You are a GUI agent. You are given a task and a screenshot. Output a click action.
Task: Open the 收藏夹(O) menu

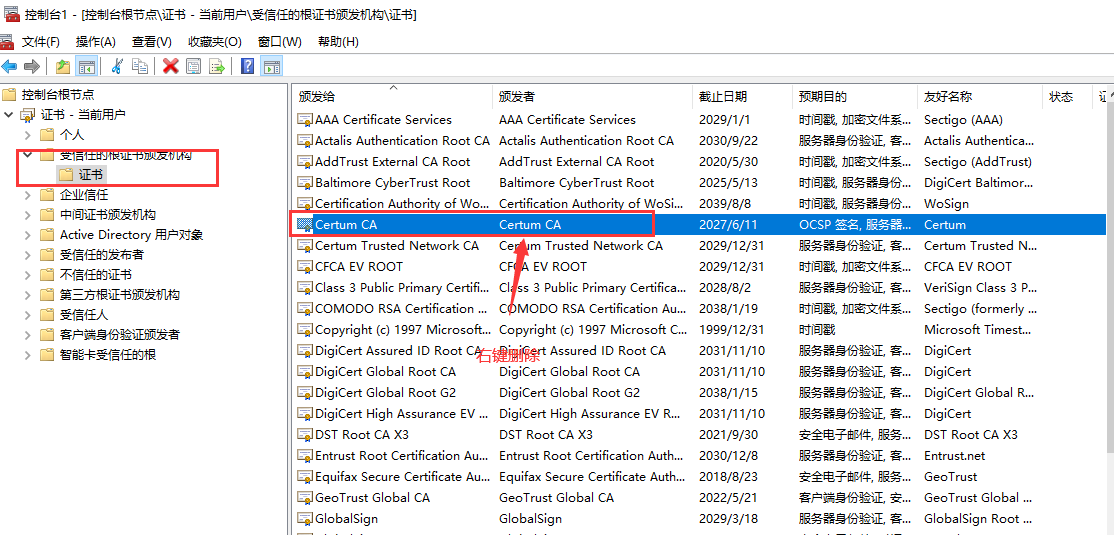click(x=215, y=42)
